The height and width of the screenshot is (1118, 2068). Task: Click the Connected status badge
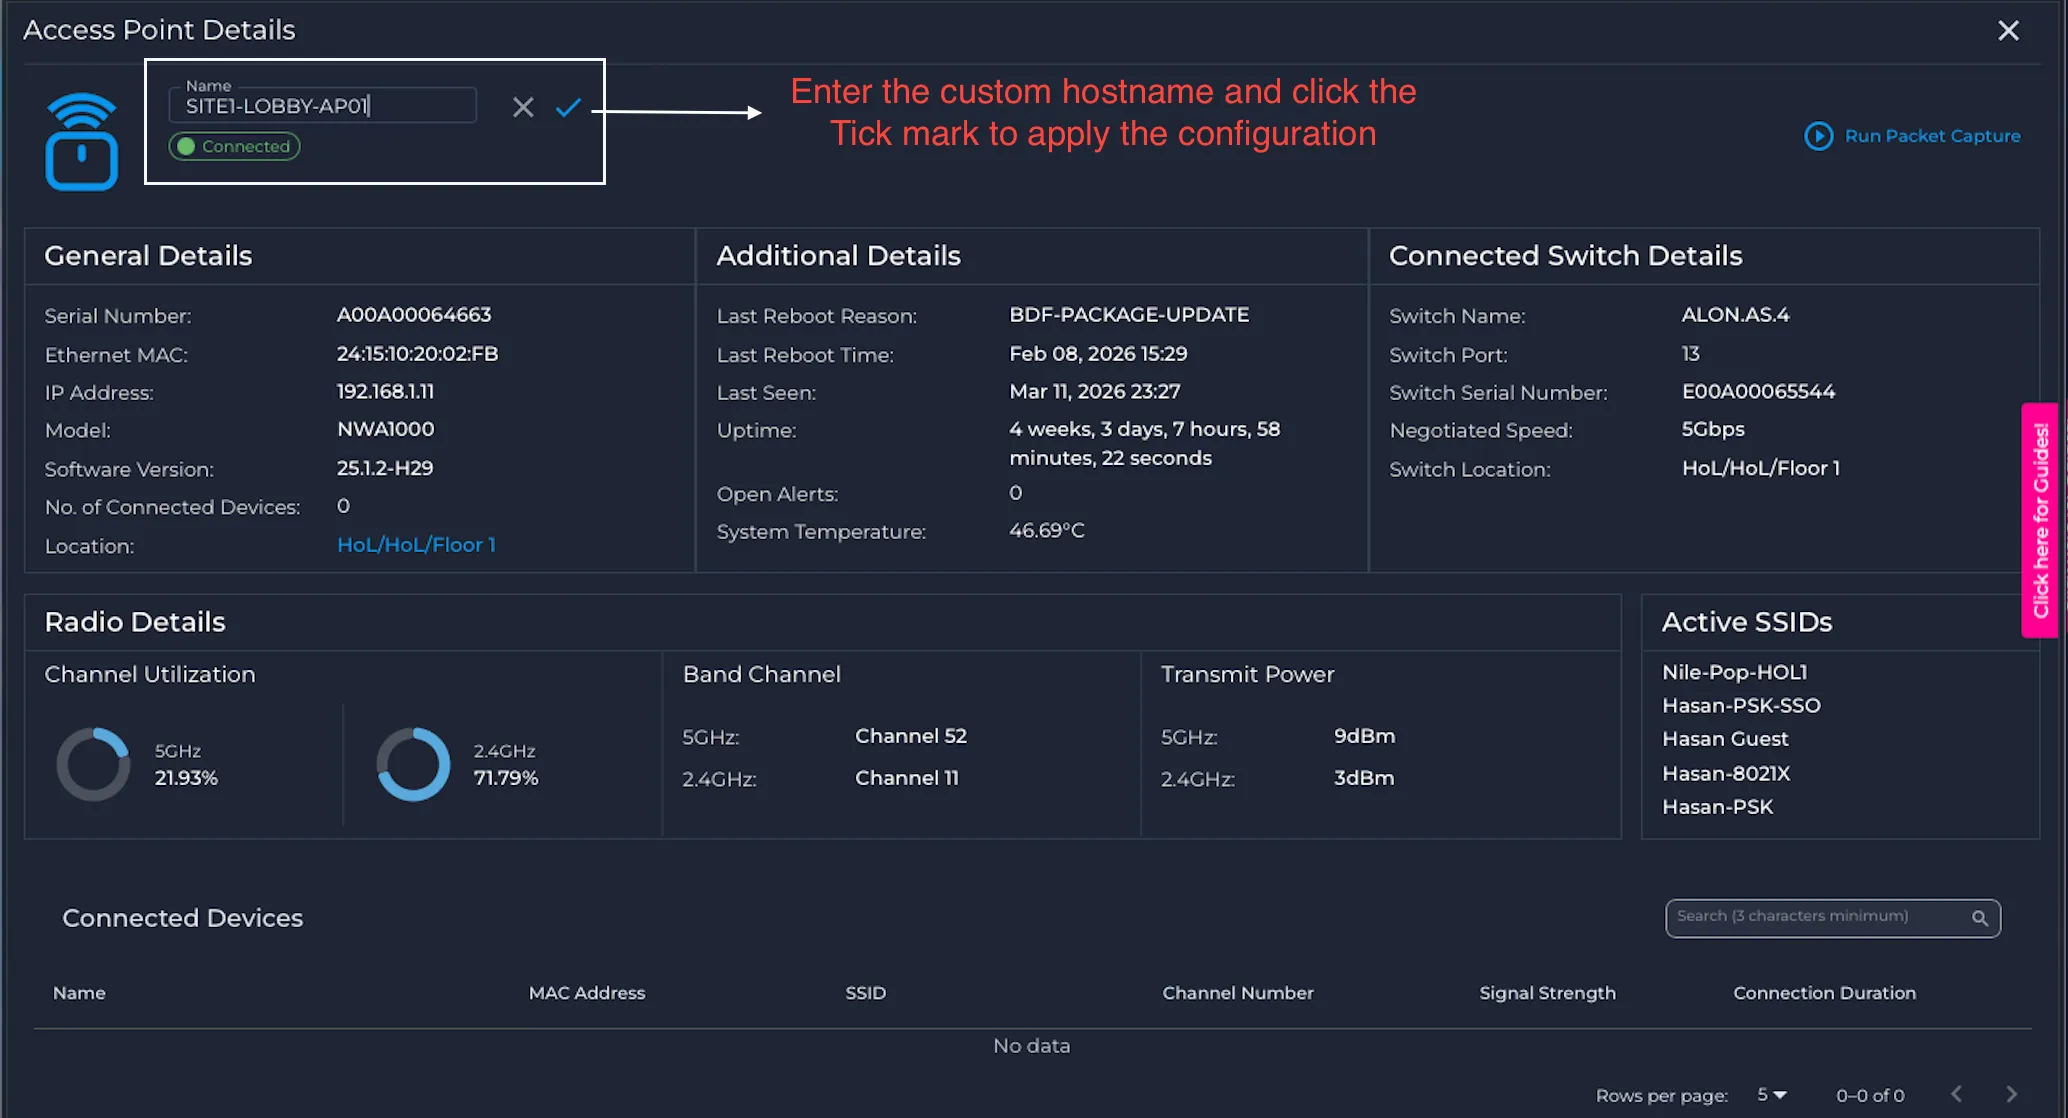235,146
